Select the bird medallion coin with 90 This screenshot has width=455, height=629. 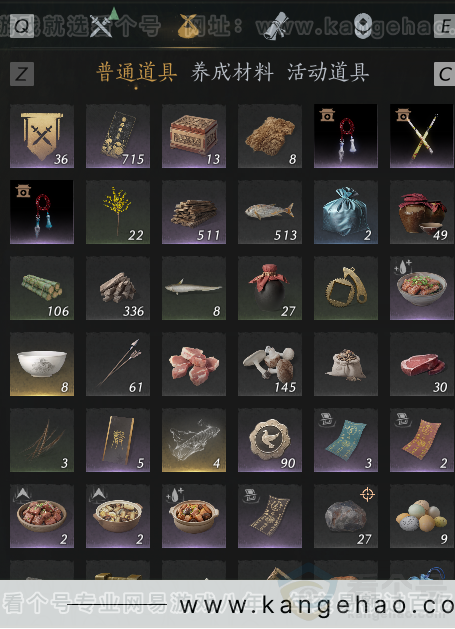tap(270, 440)
